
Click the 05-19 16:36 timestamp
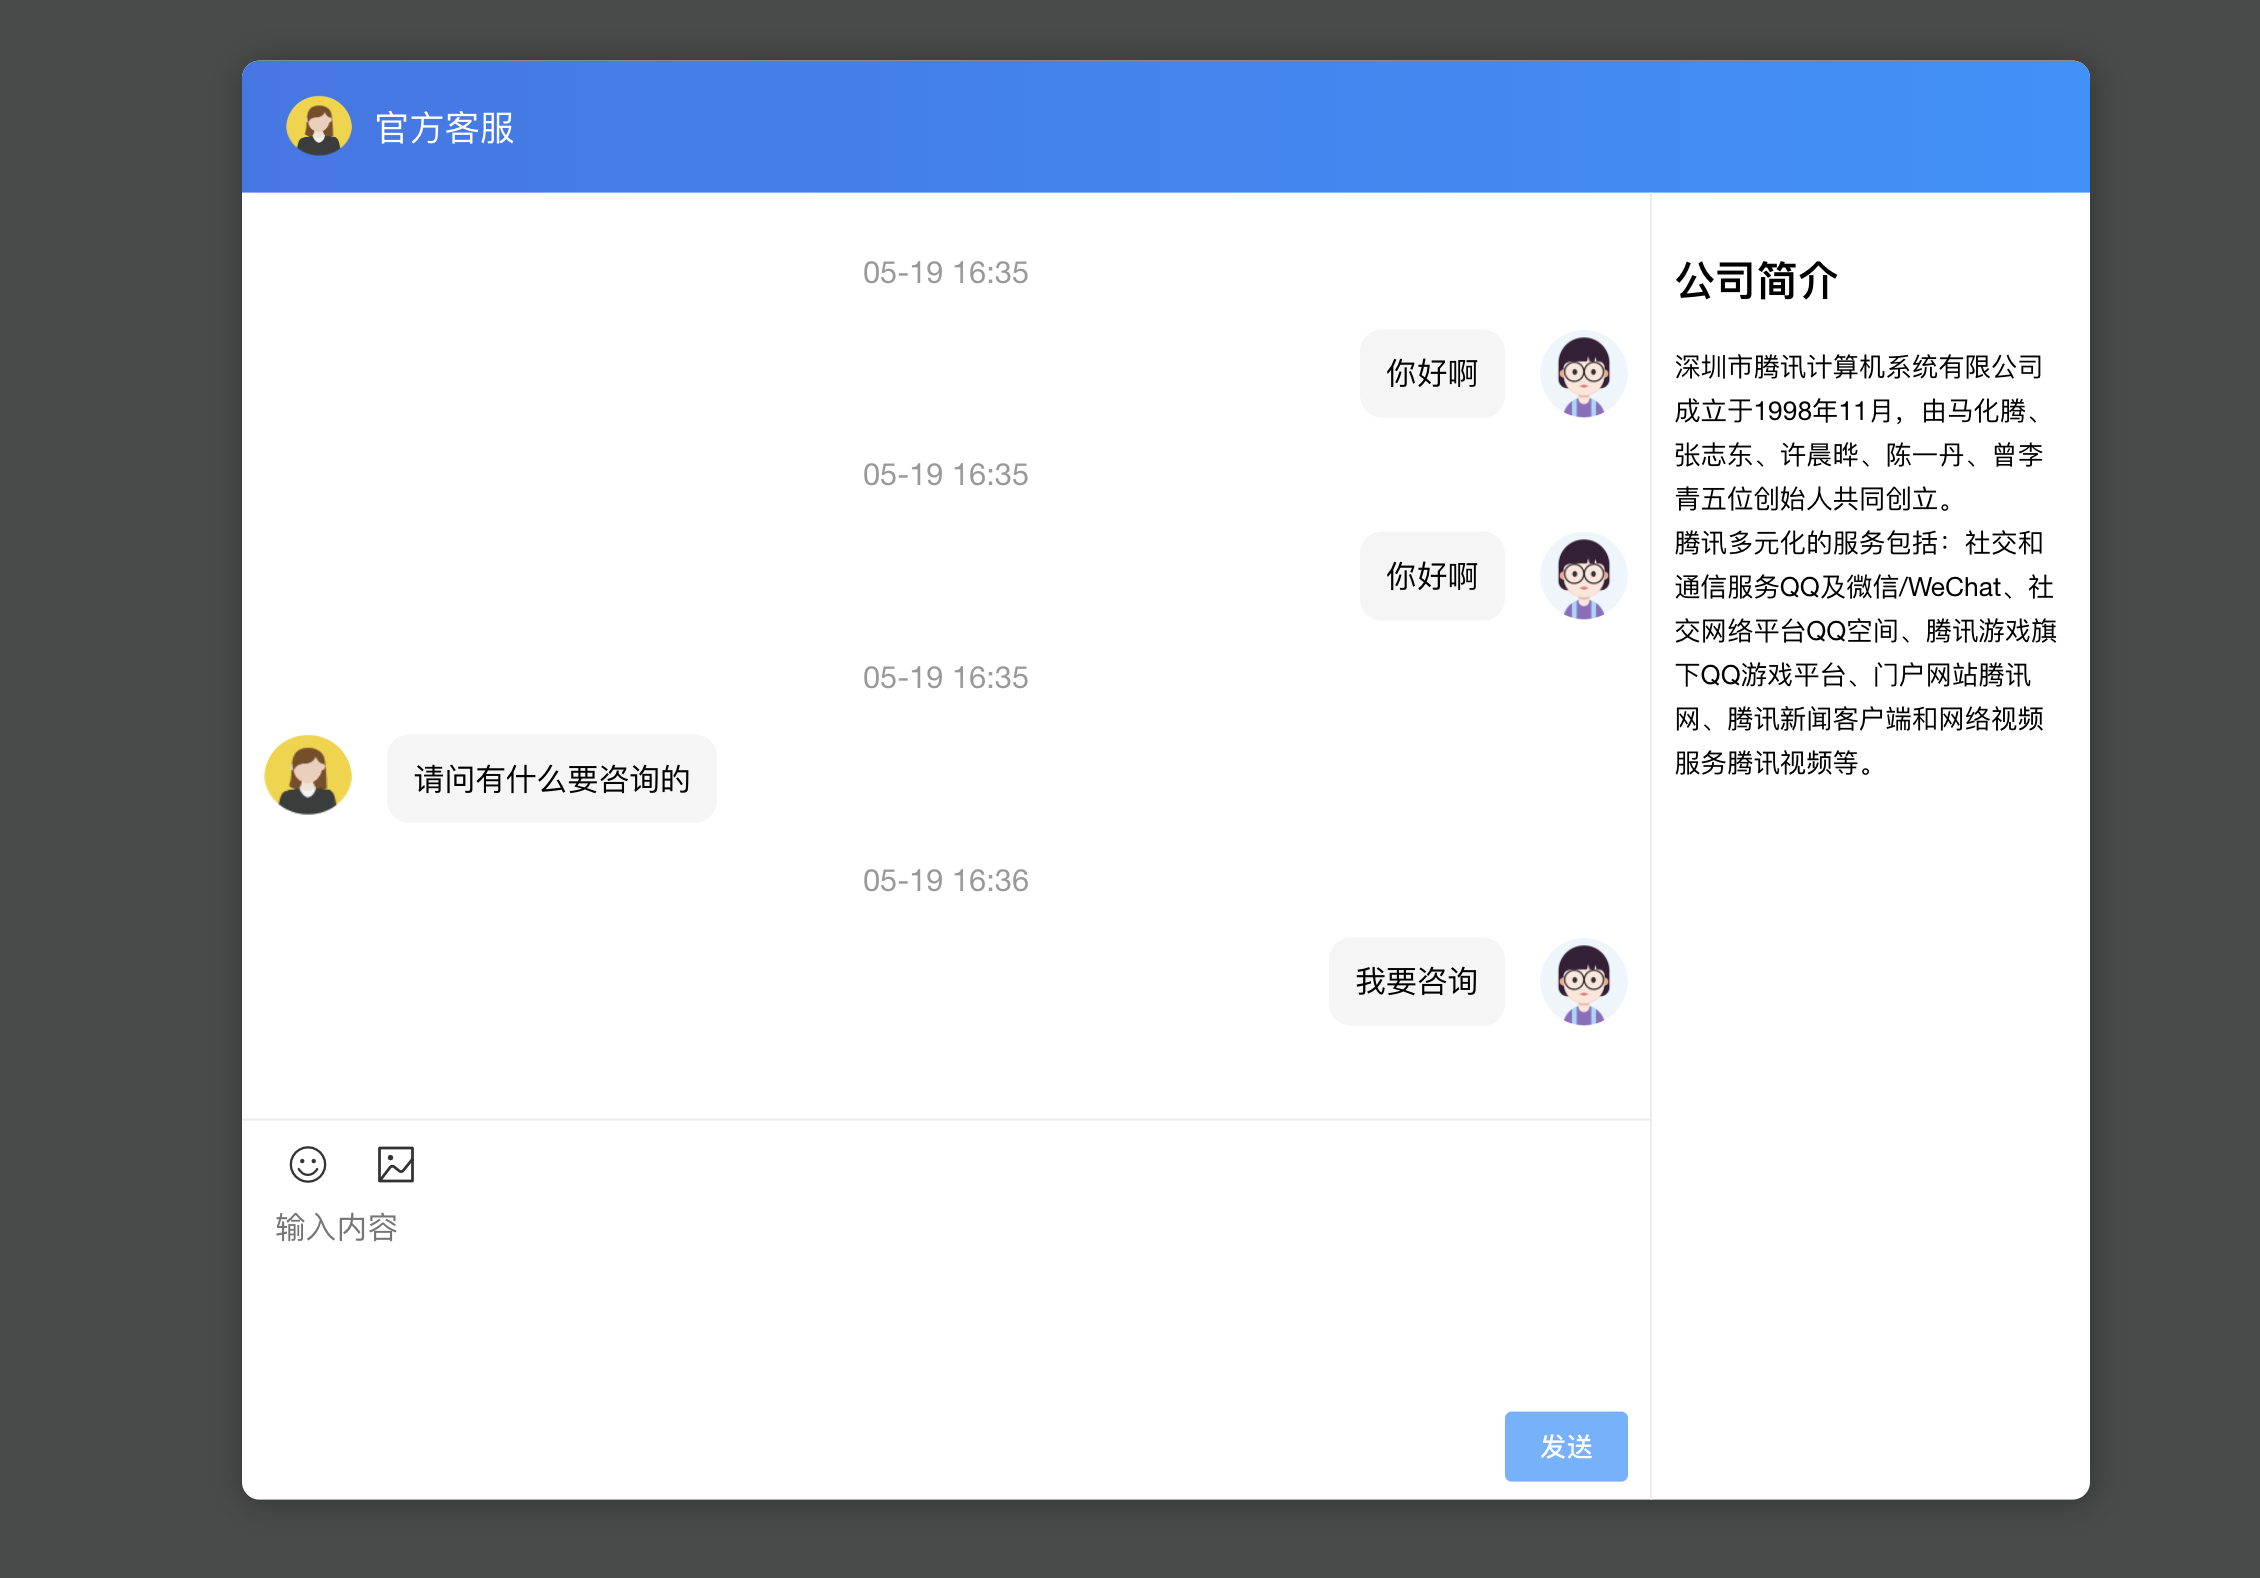(x=945, y=881)
